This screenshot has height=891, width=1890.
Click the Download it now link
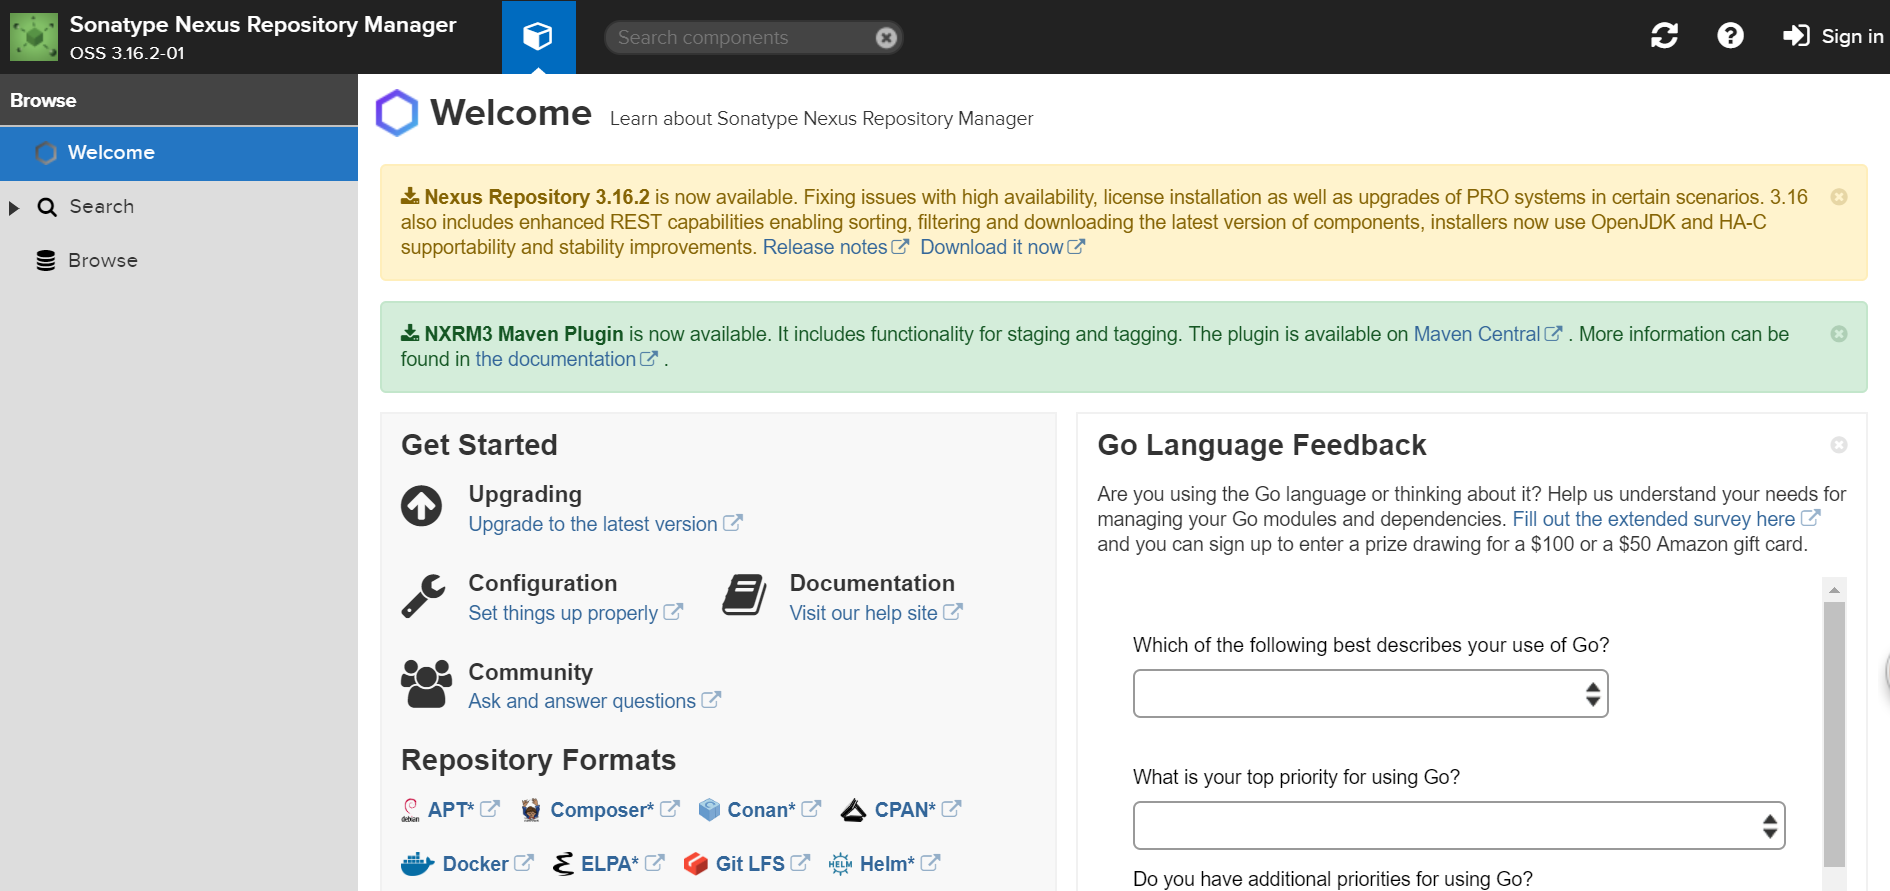click(x=992, y=247)
